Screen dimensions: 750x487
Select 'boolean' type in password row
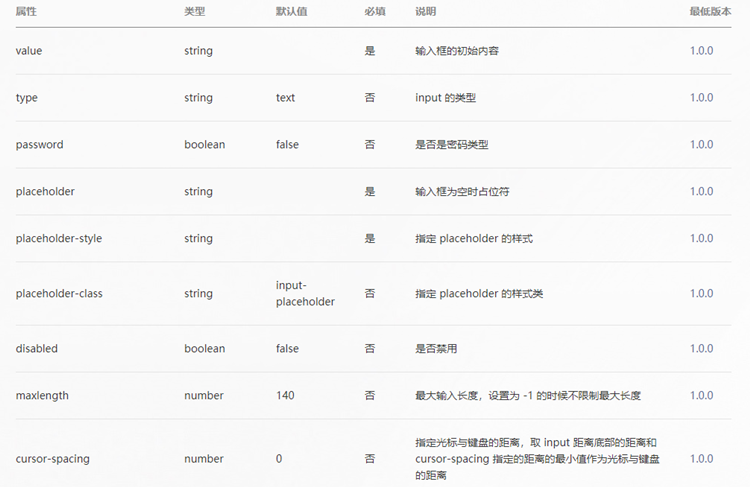tap(205, 144)
